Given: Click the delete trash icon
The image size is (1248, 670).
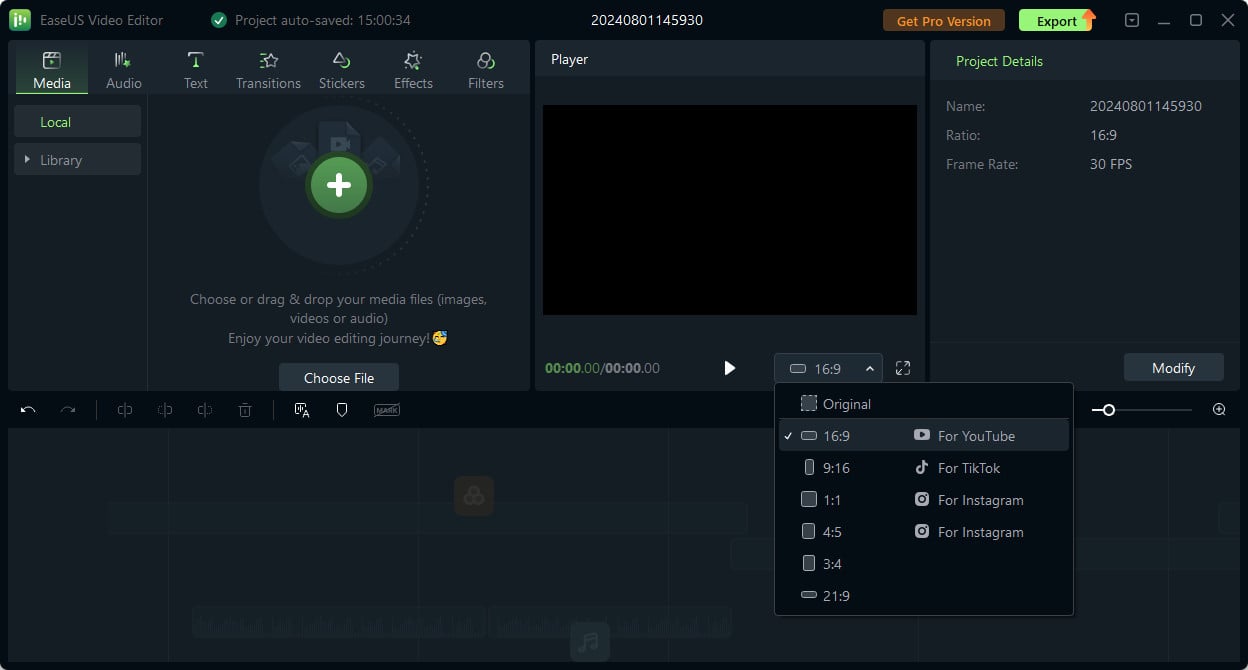Looking at the screenshot, I should pos(245,410).
